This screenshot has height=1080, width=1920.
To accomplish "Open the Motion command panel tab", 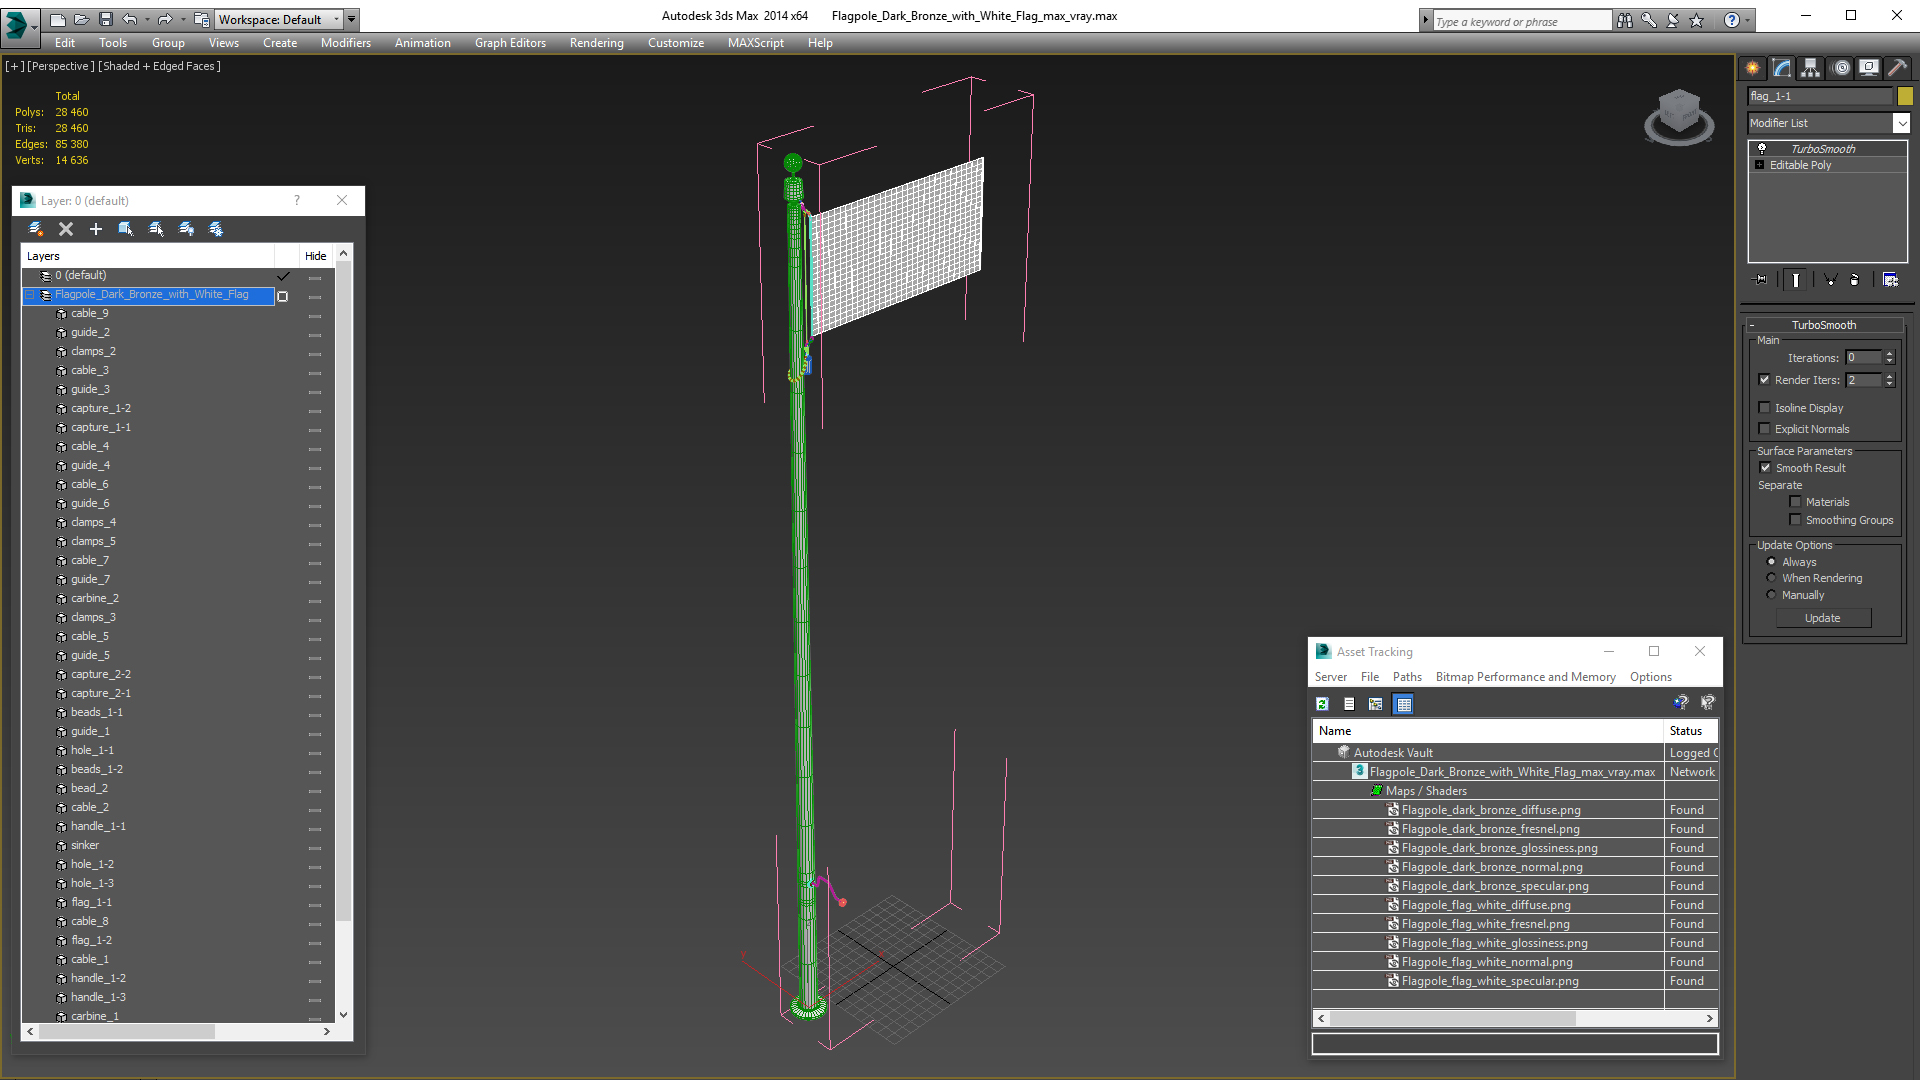I will [1841, 68].
